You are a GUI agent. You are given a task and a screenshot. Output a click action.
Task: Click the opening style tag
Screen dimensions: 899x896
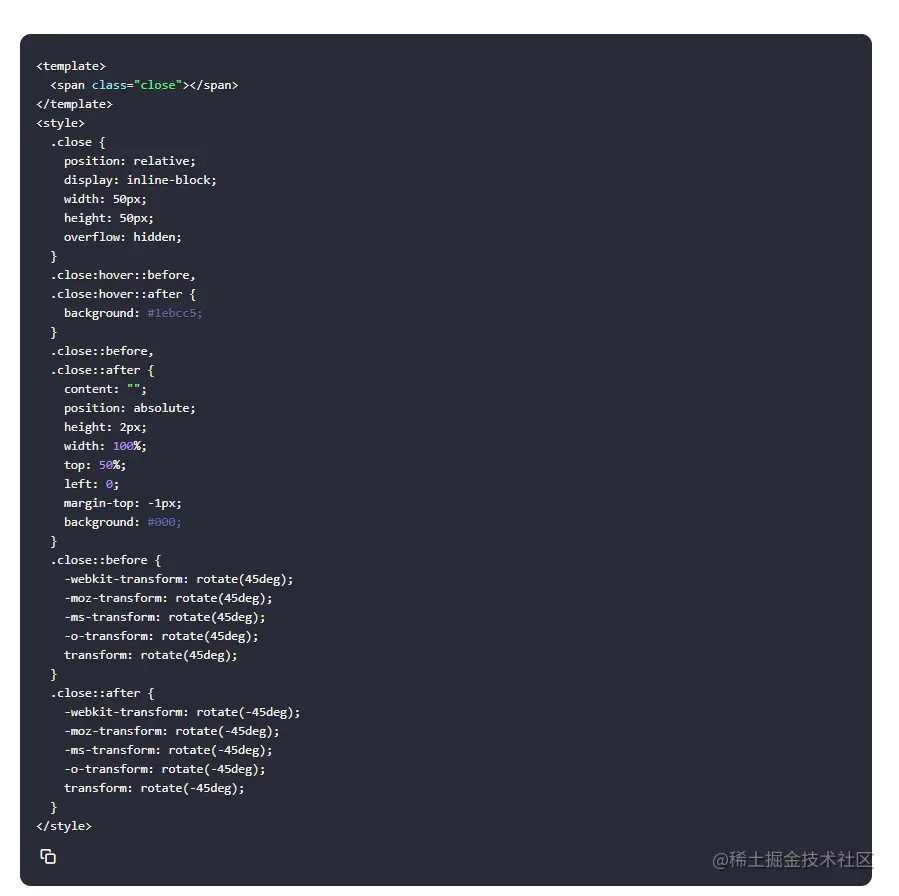(60, 123)
